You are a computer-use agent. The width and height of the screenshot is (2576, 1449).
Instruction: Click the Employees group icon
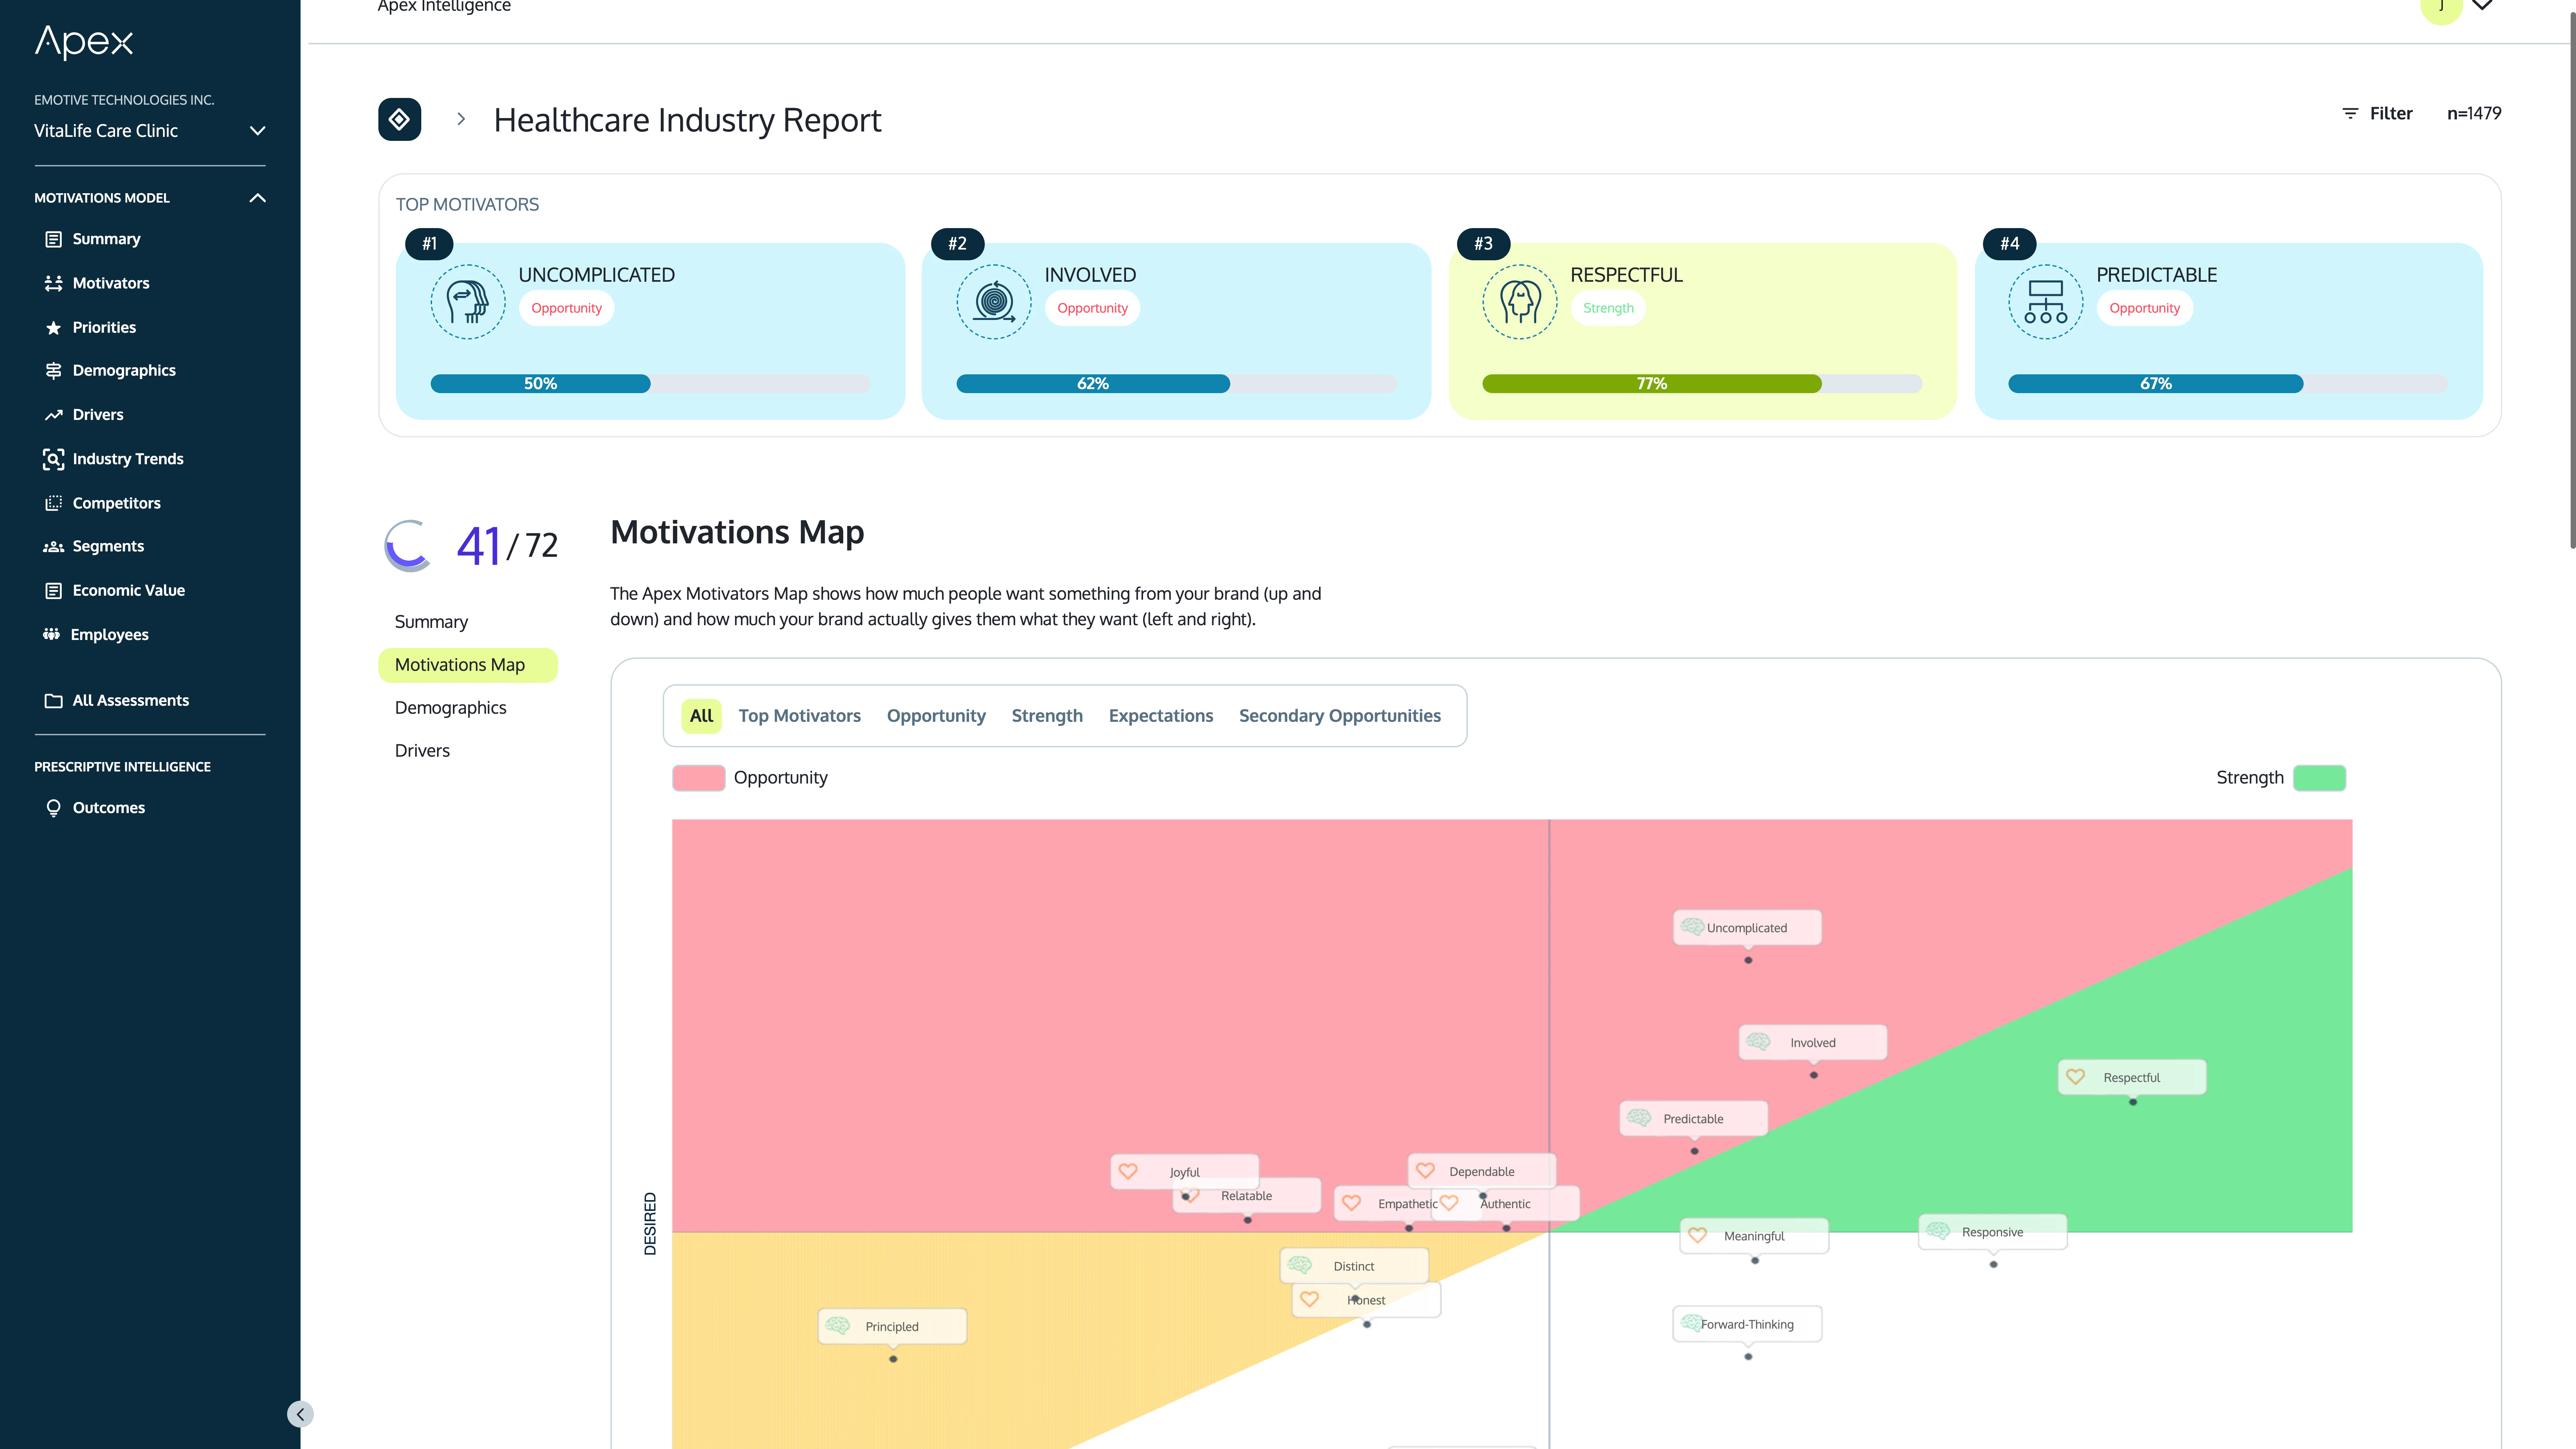pyautogui.click(x=52, y=634)
